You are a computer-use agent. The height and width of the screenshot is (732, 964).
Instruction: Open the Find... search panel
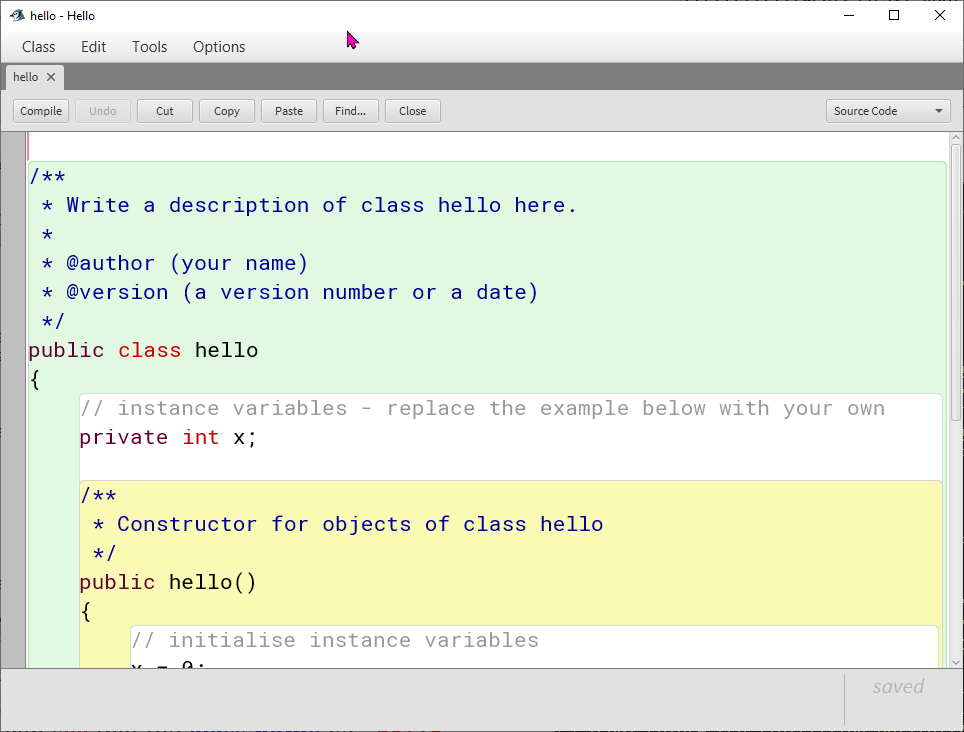(x=350, y=111)
